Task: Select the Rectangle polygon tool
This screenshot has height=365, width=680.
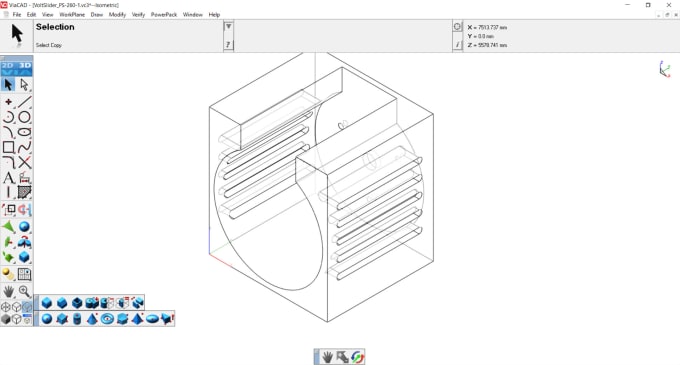Action: coord(8,147)
